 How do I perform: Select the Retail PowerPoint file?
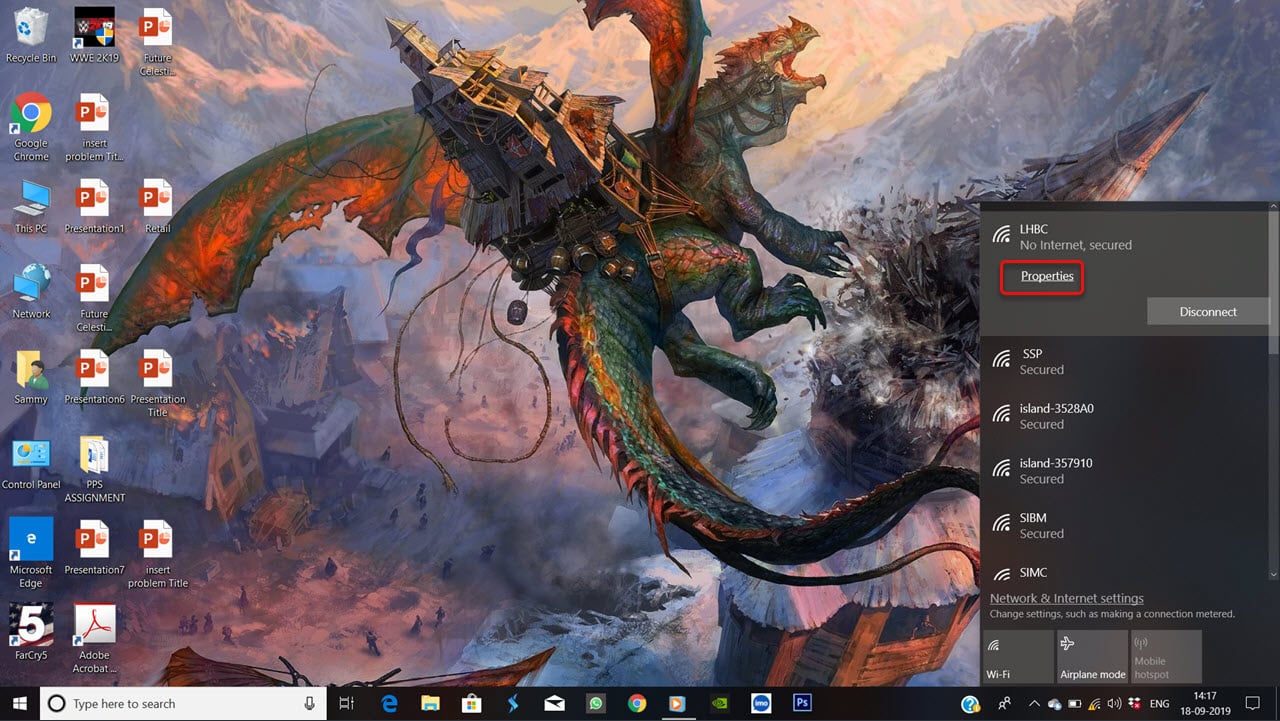(157, 206)
